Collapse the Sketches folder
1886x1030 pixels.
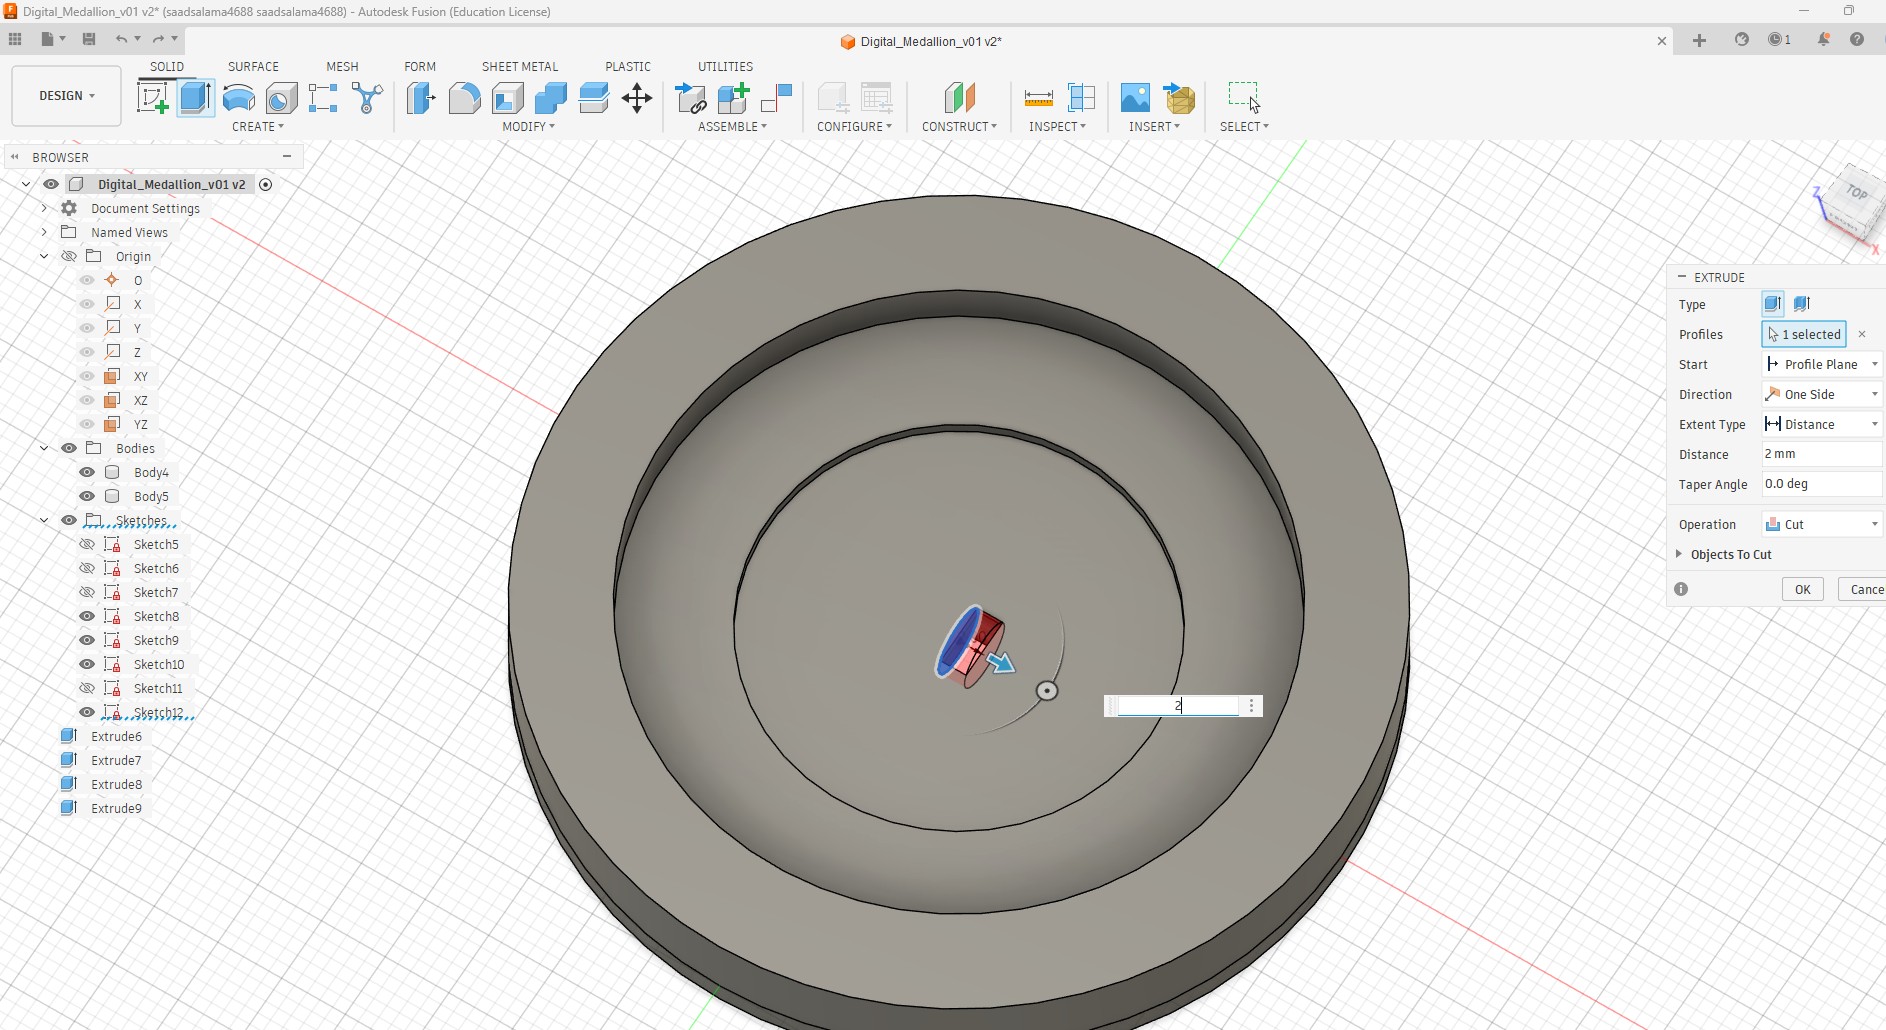[44, 520]
